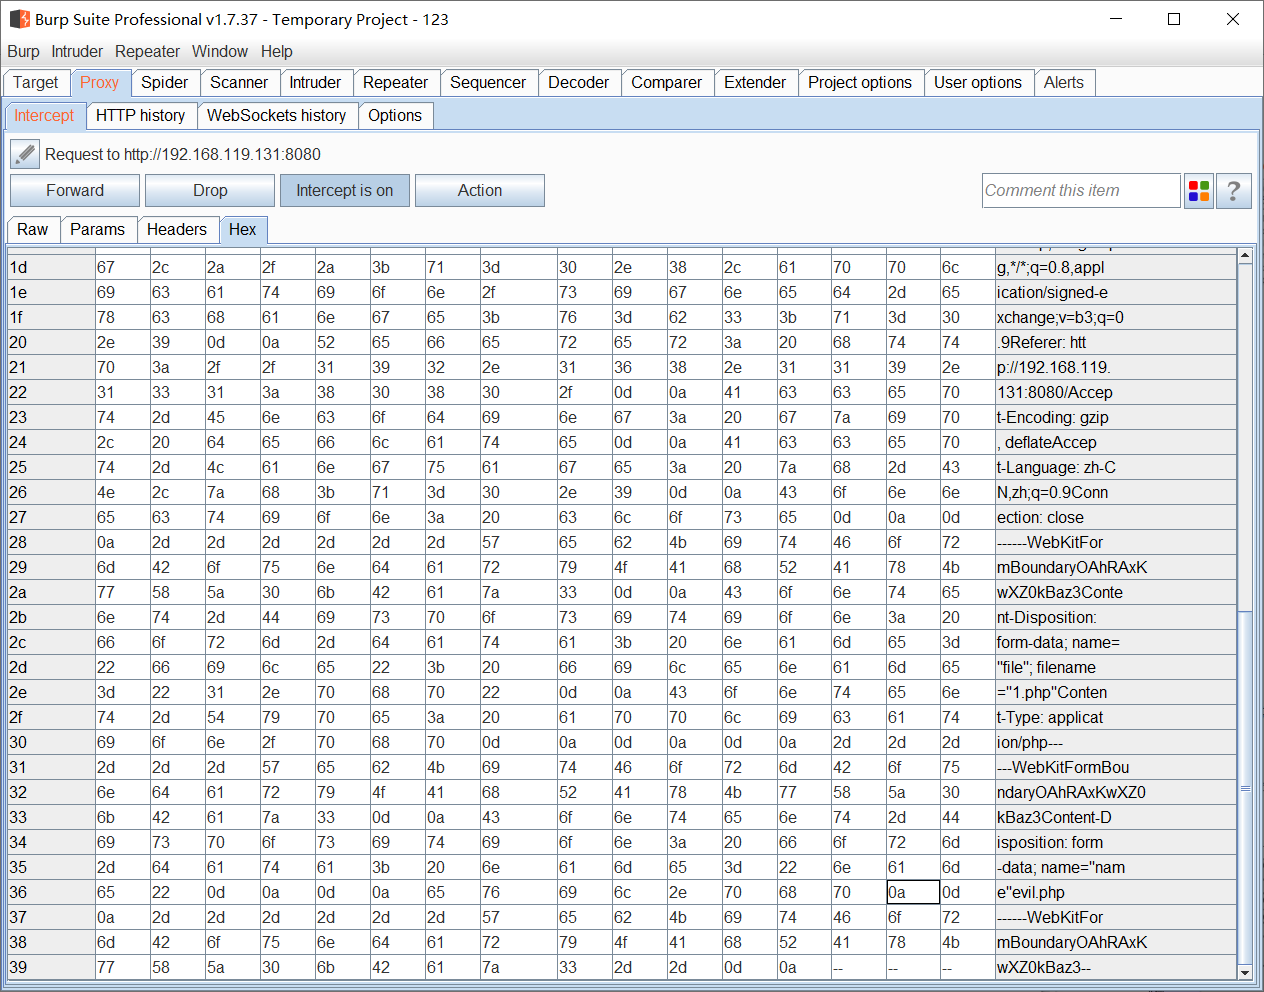Switch to the Headers view tab
This screenshot has height=992, width=1264.
tap(177, 230)
